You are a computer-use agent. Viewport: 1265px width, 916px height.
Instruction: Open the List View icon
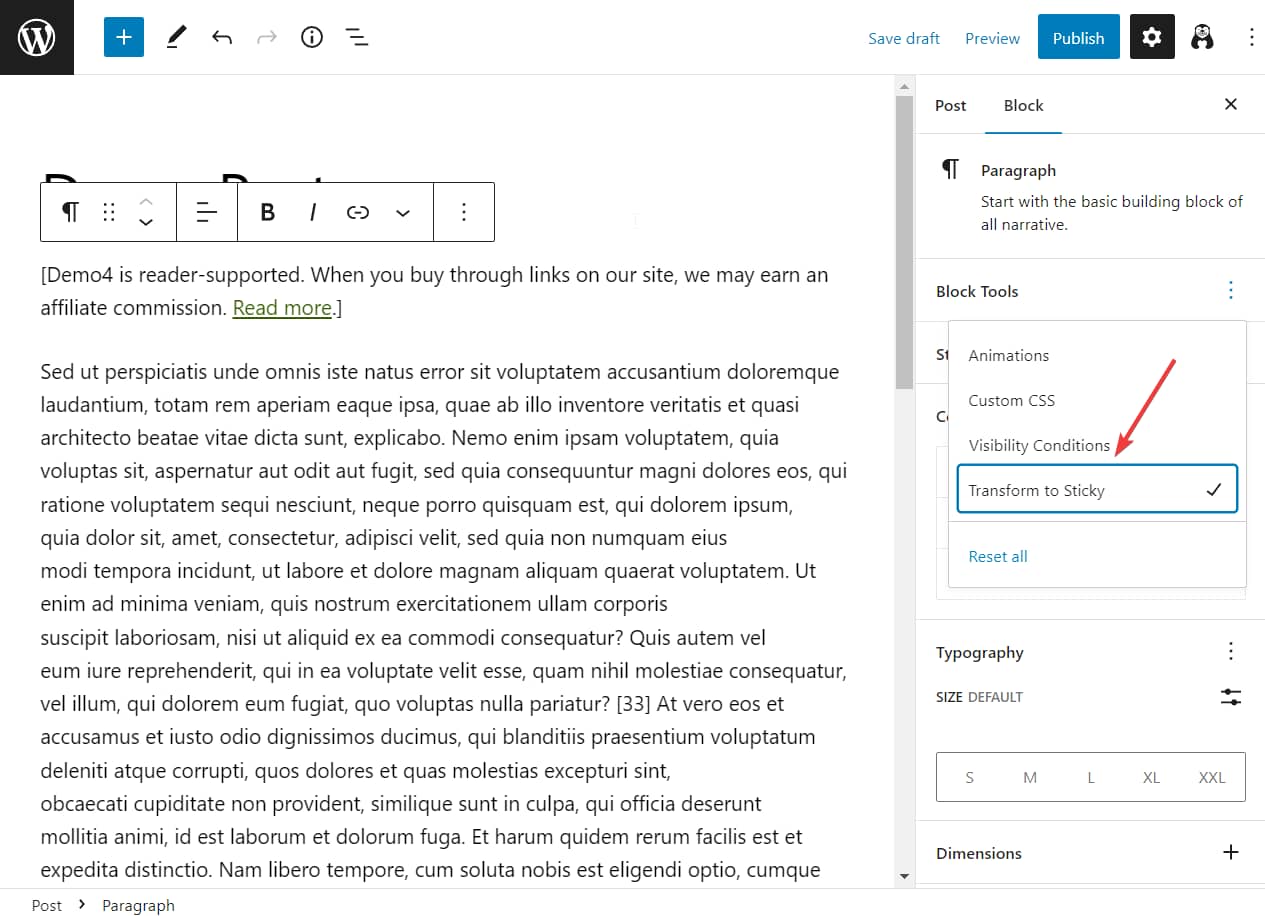click(357, 38)
